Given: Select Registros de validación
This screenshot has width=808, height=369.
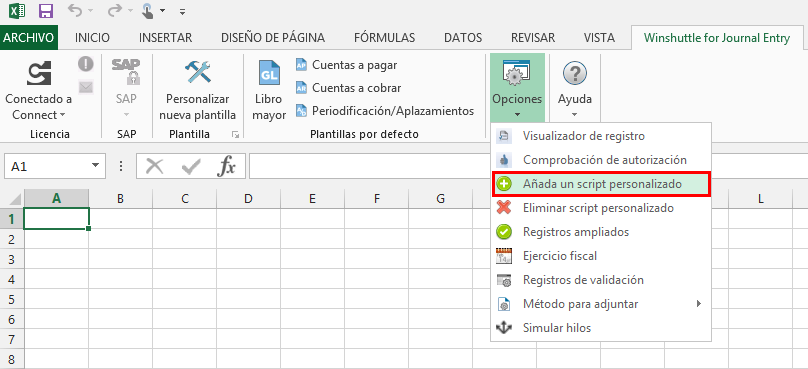Looking at the screenshot, I should [601, 280].
